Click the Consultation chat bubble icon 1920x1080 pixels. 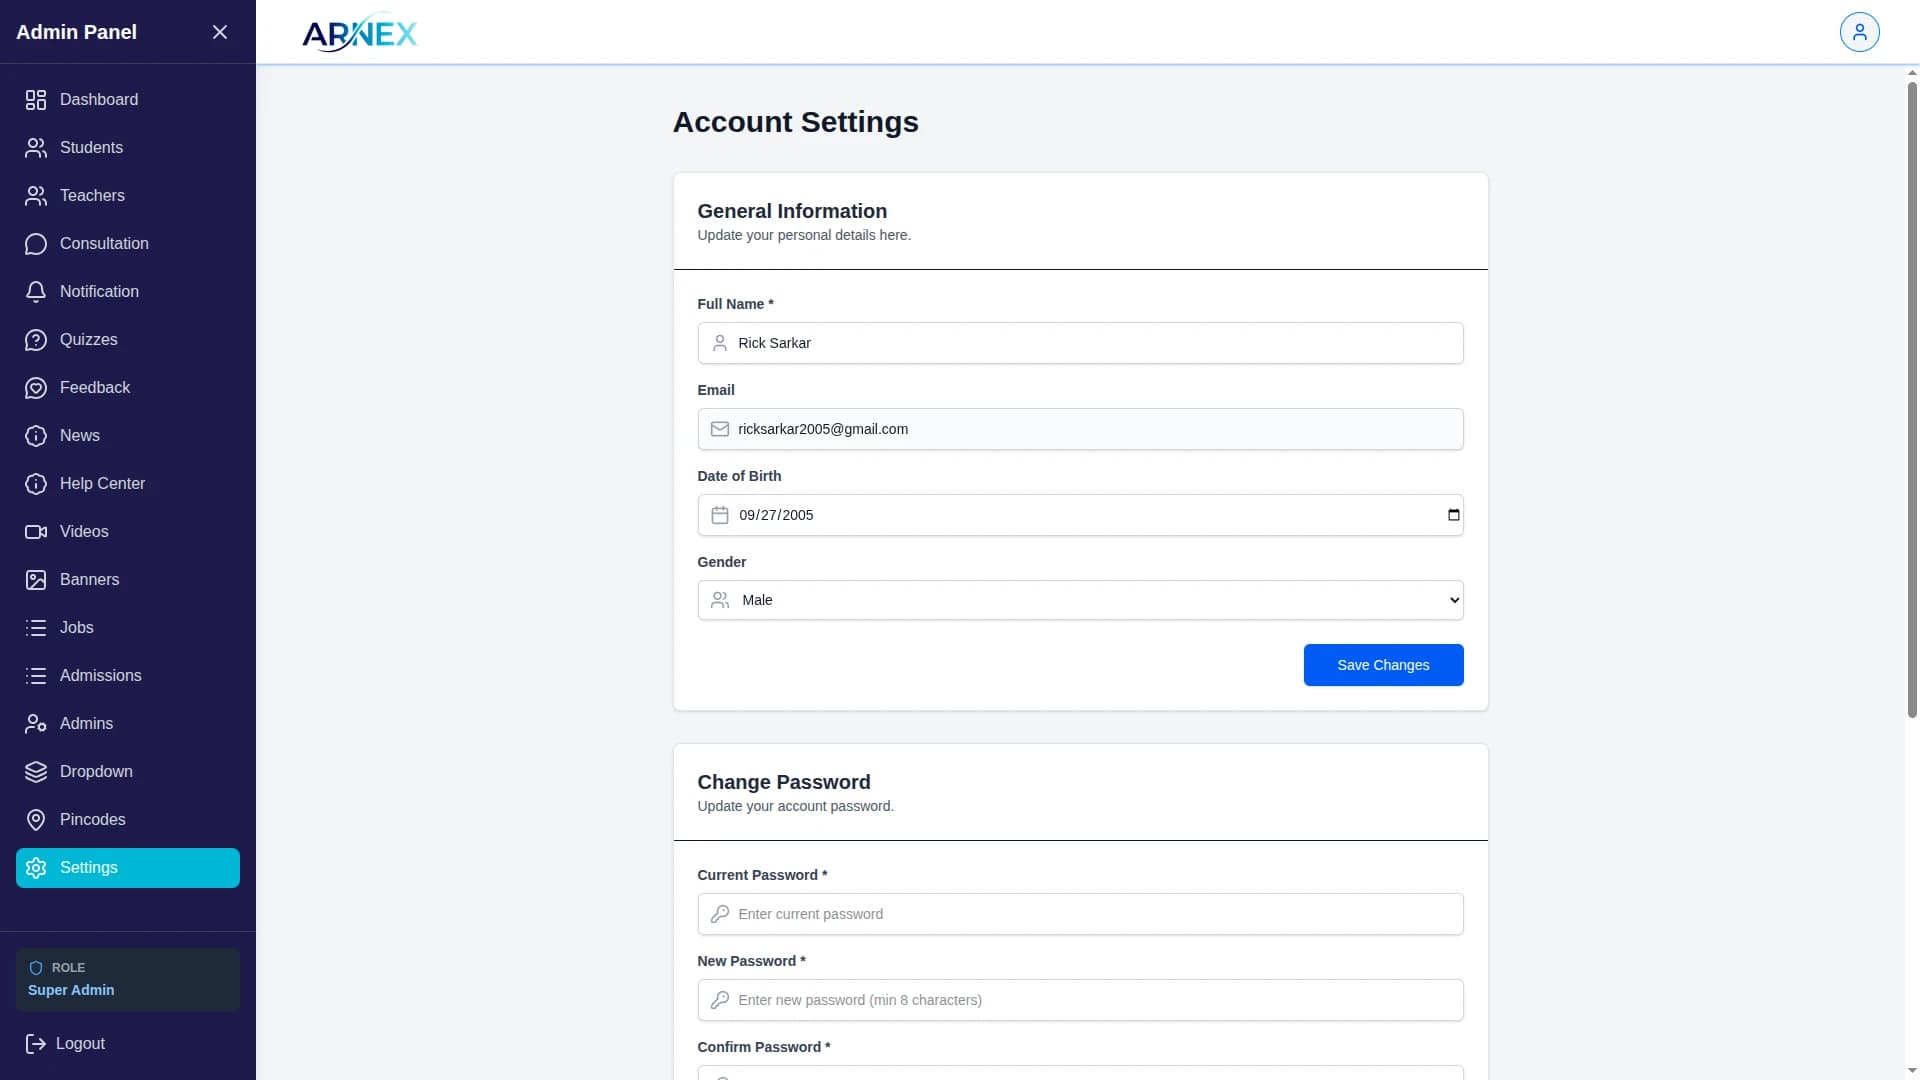tap(36, 244)
